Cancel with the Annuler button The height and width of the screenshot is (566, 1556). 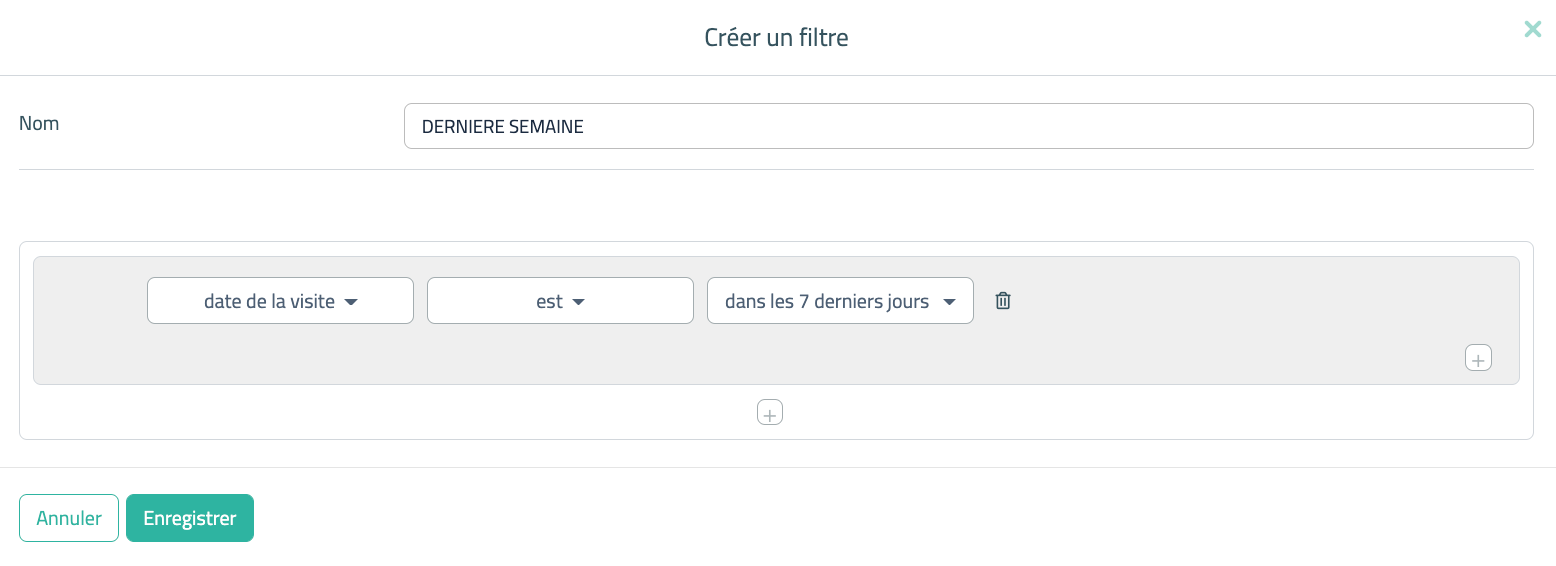[69, 518]
